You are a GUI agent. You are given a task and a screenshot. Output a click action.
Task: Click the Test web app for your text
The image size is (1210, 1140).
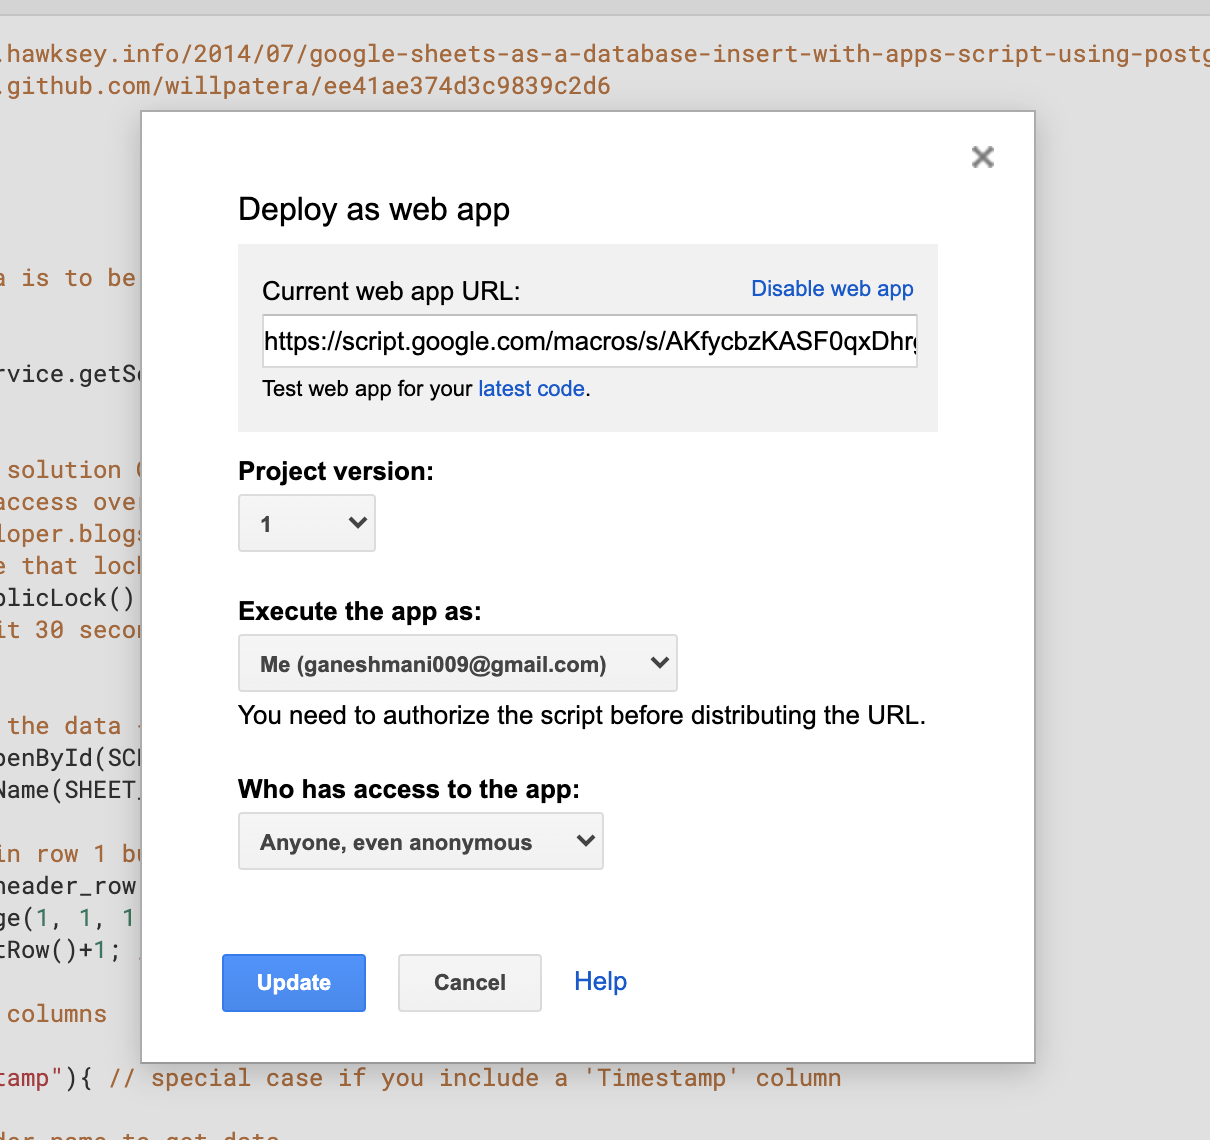click(x=366, y=389)
